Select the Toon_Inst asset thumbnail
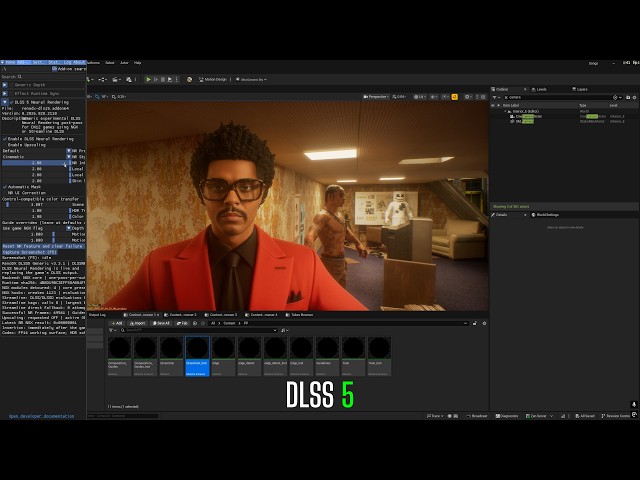This screenshot has width=640, height=480. coord(379,356)
